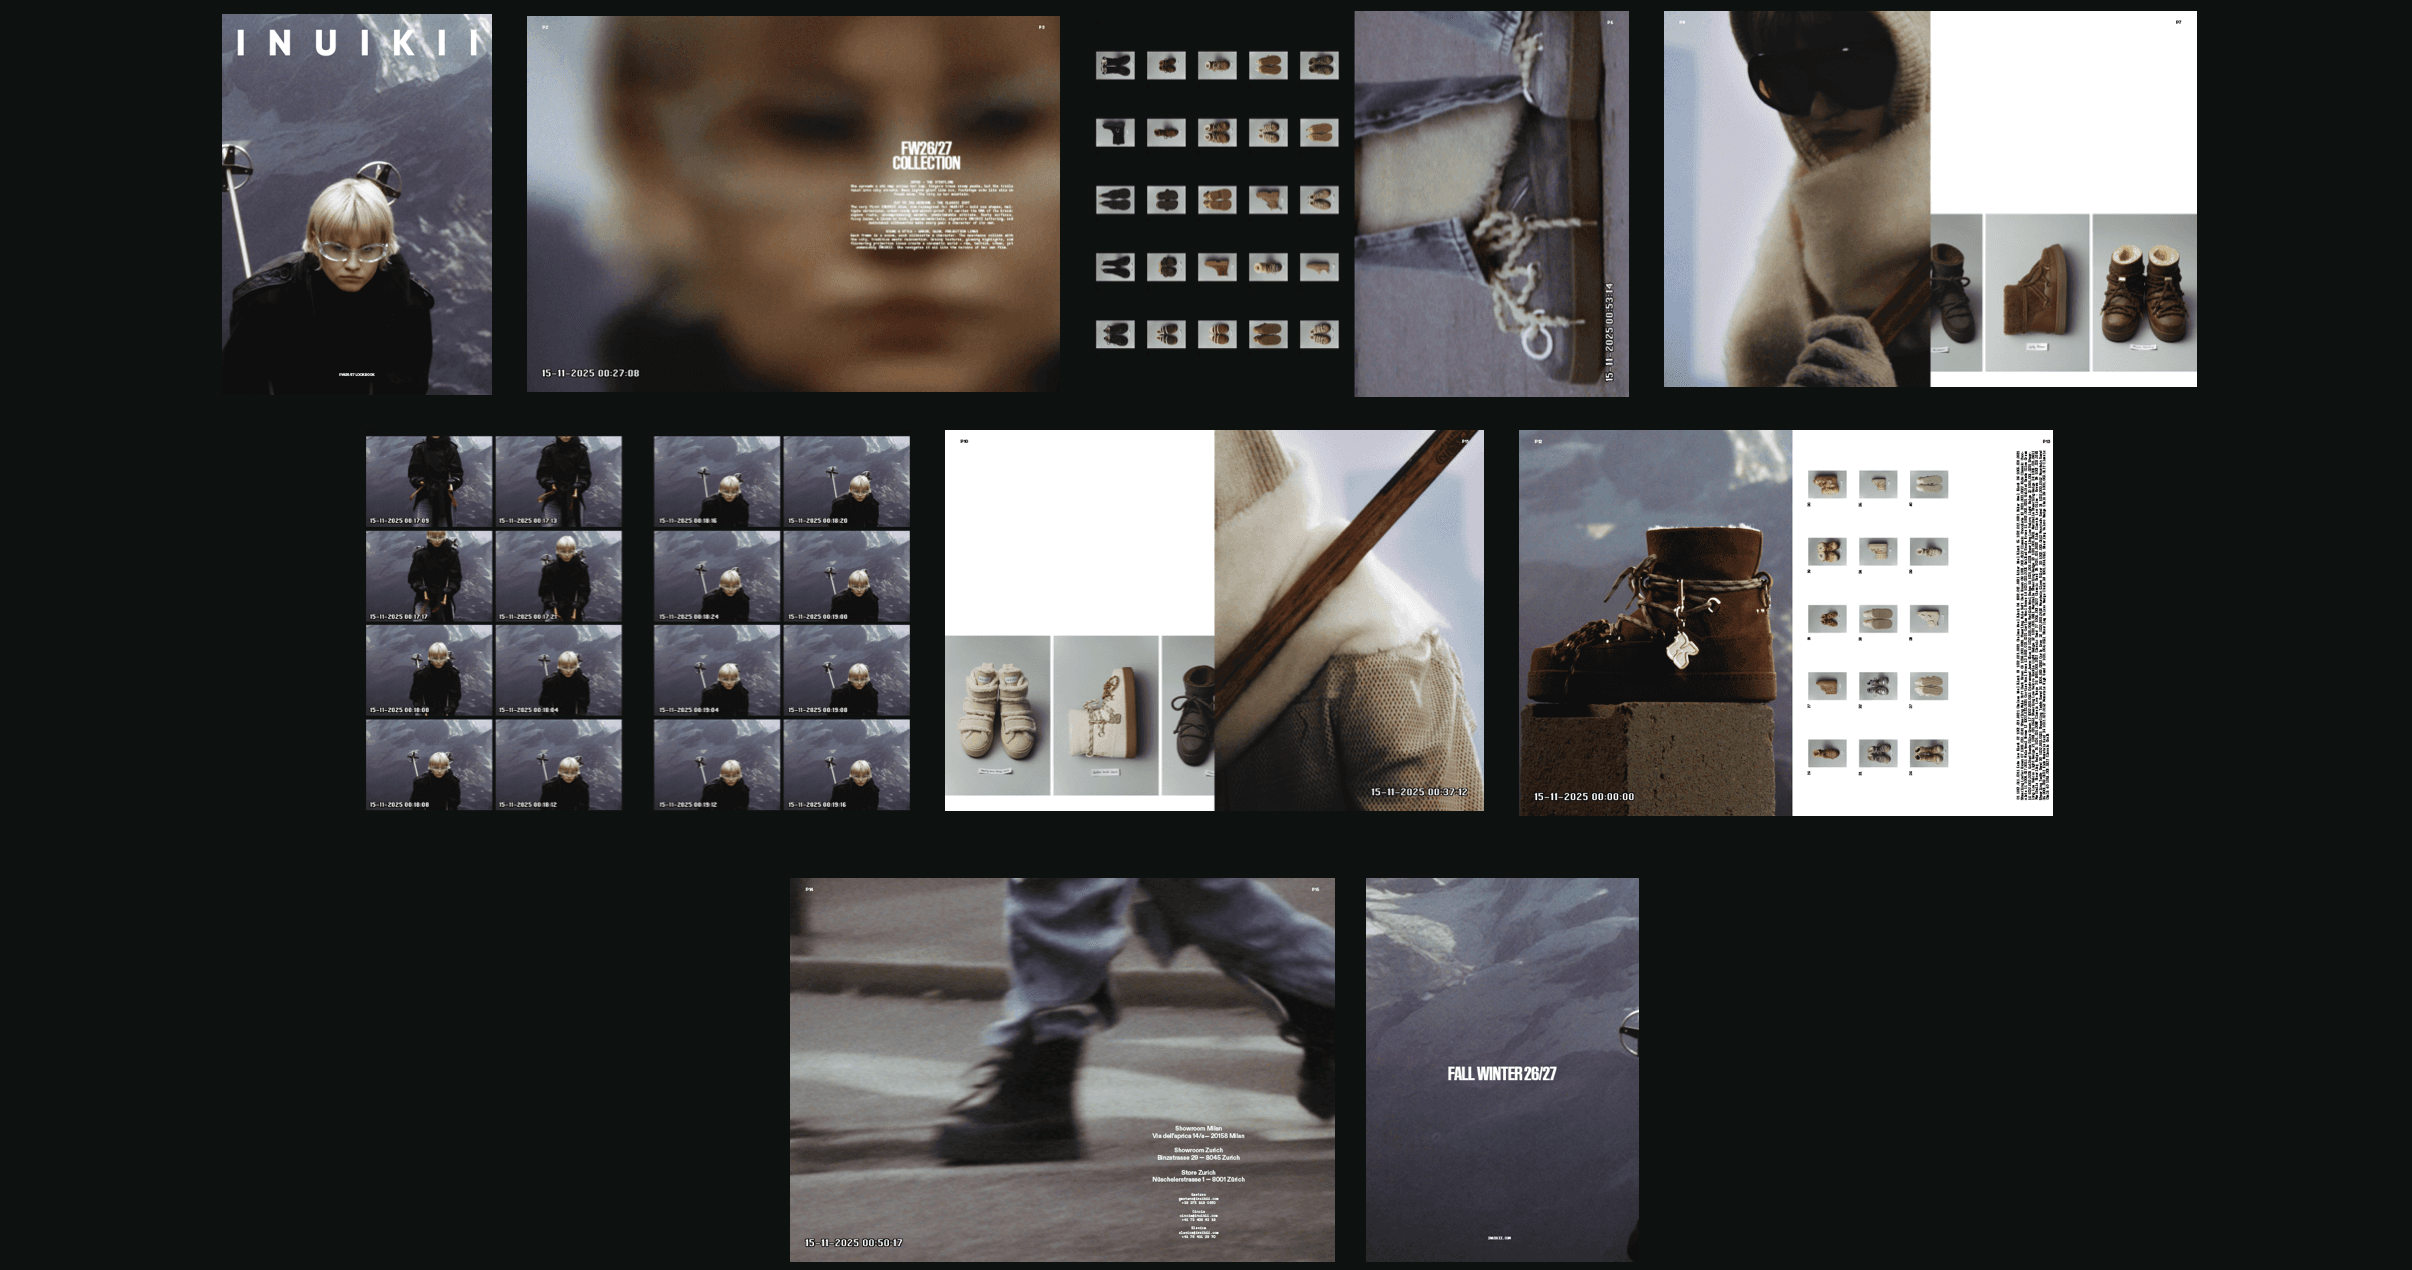Click the top-left boot thumbnail in dark product grid

pos(1114,66)
